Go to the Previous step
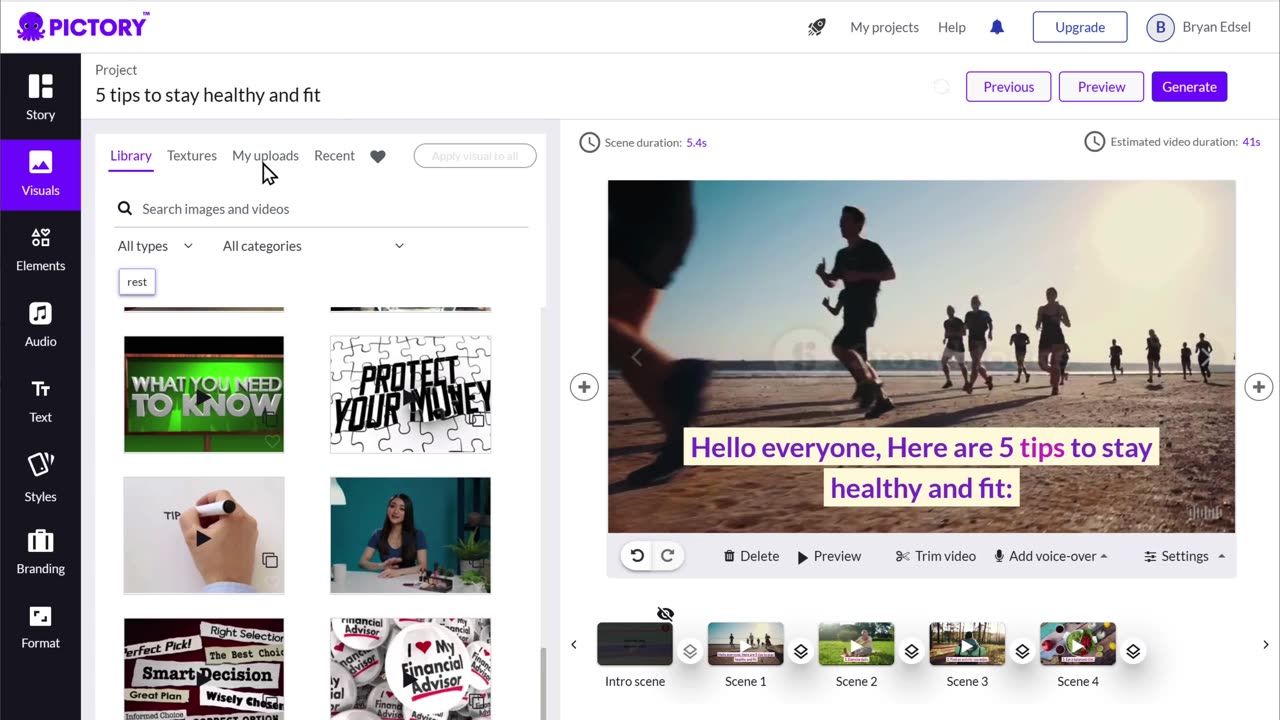Viewport: 1280px width, 720px height. 1008,87
